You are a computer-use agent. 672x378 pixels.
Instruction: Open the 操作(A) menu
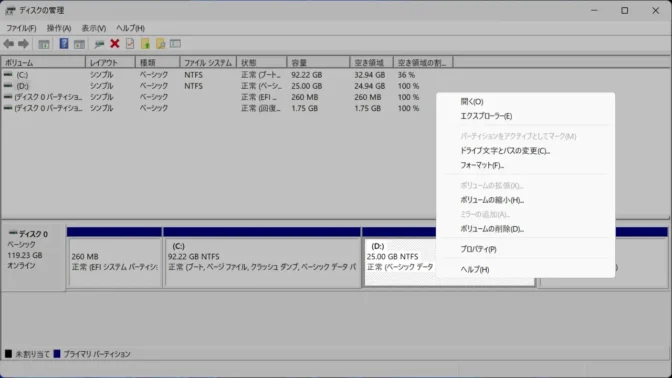(59, 28)
